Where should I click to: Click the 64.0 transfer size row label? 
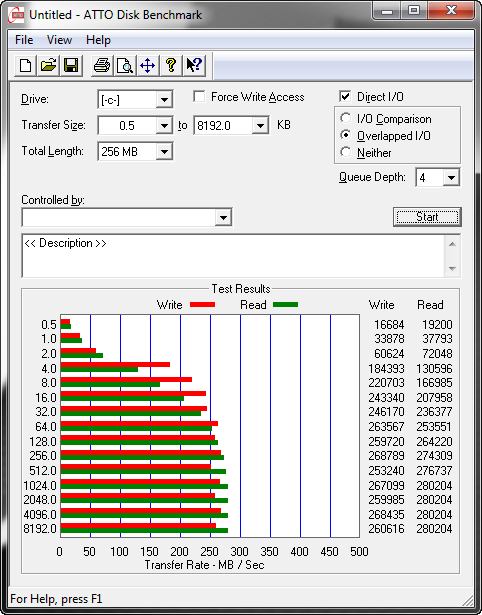[x=46, y=427]
